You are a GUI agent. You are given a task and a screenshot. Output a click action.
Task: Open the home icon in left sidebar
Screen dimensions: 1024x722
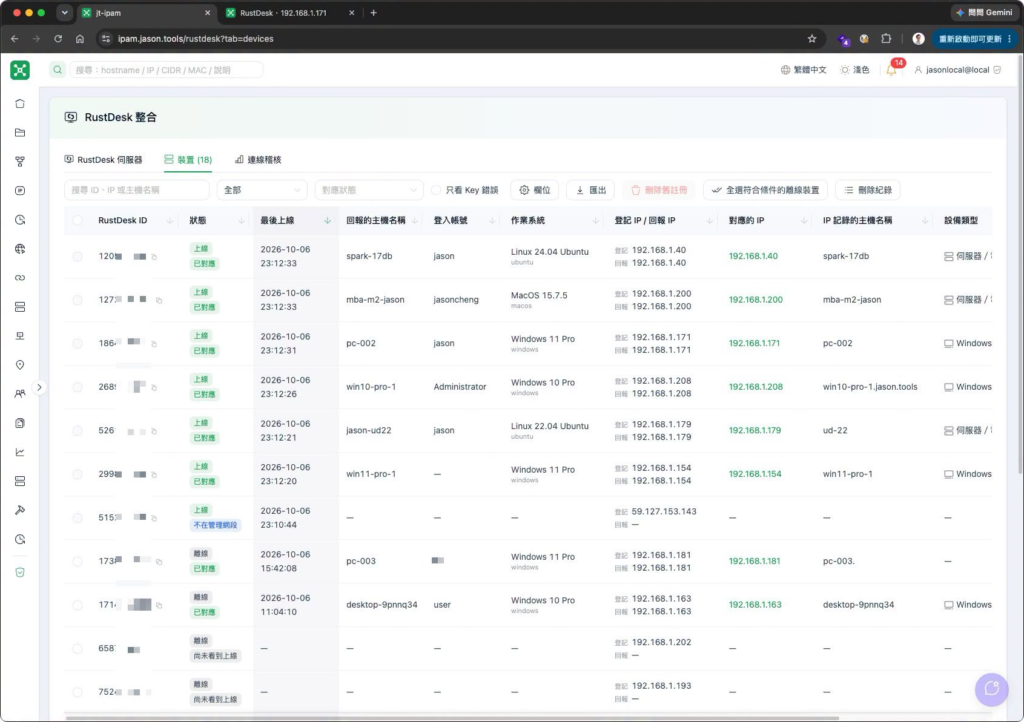click(x=20, y=103)
